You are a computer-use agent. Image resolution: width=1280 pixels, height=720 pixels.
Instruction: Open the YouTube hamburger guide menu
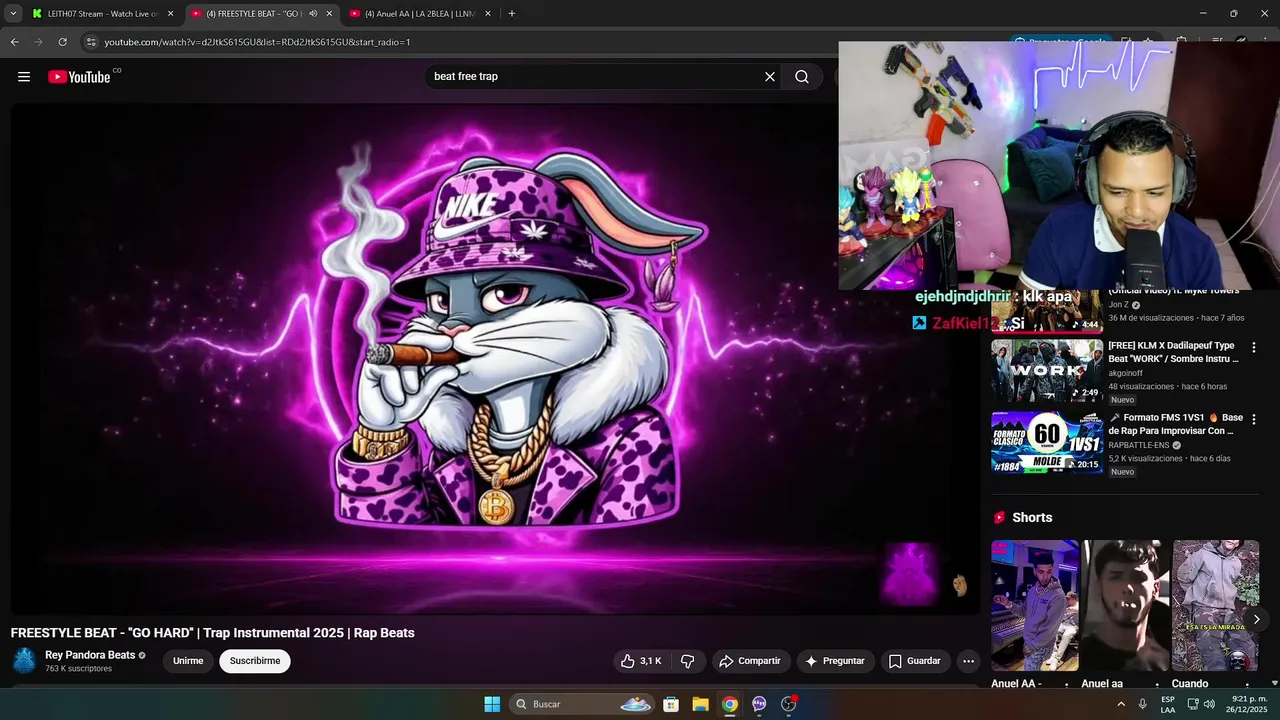tap(24, 77)
